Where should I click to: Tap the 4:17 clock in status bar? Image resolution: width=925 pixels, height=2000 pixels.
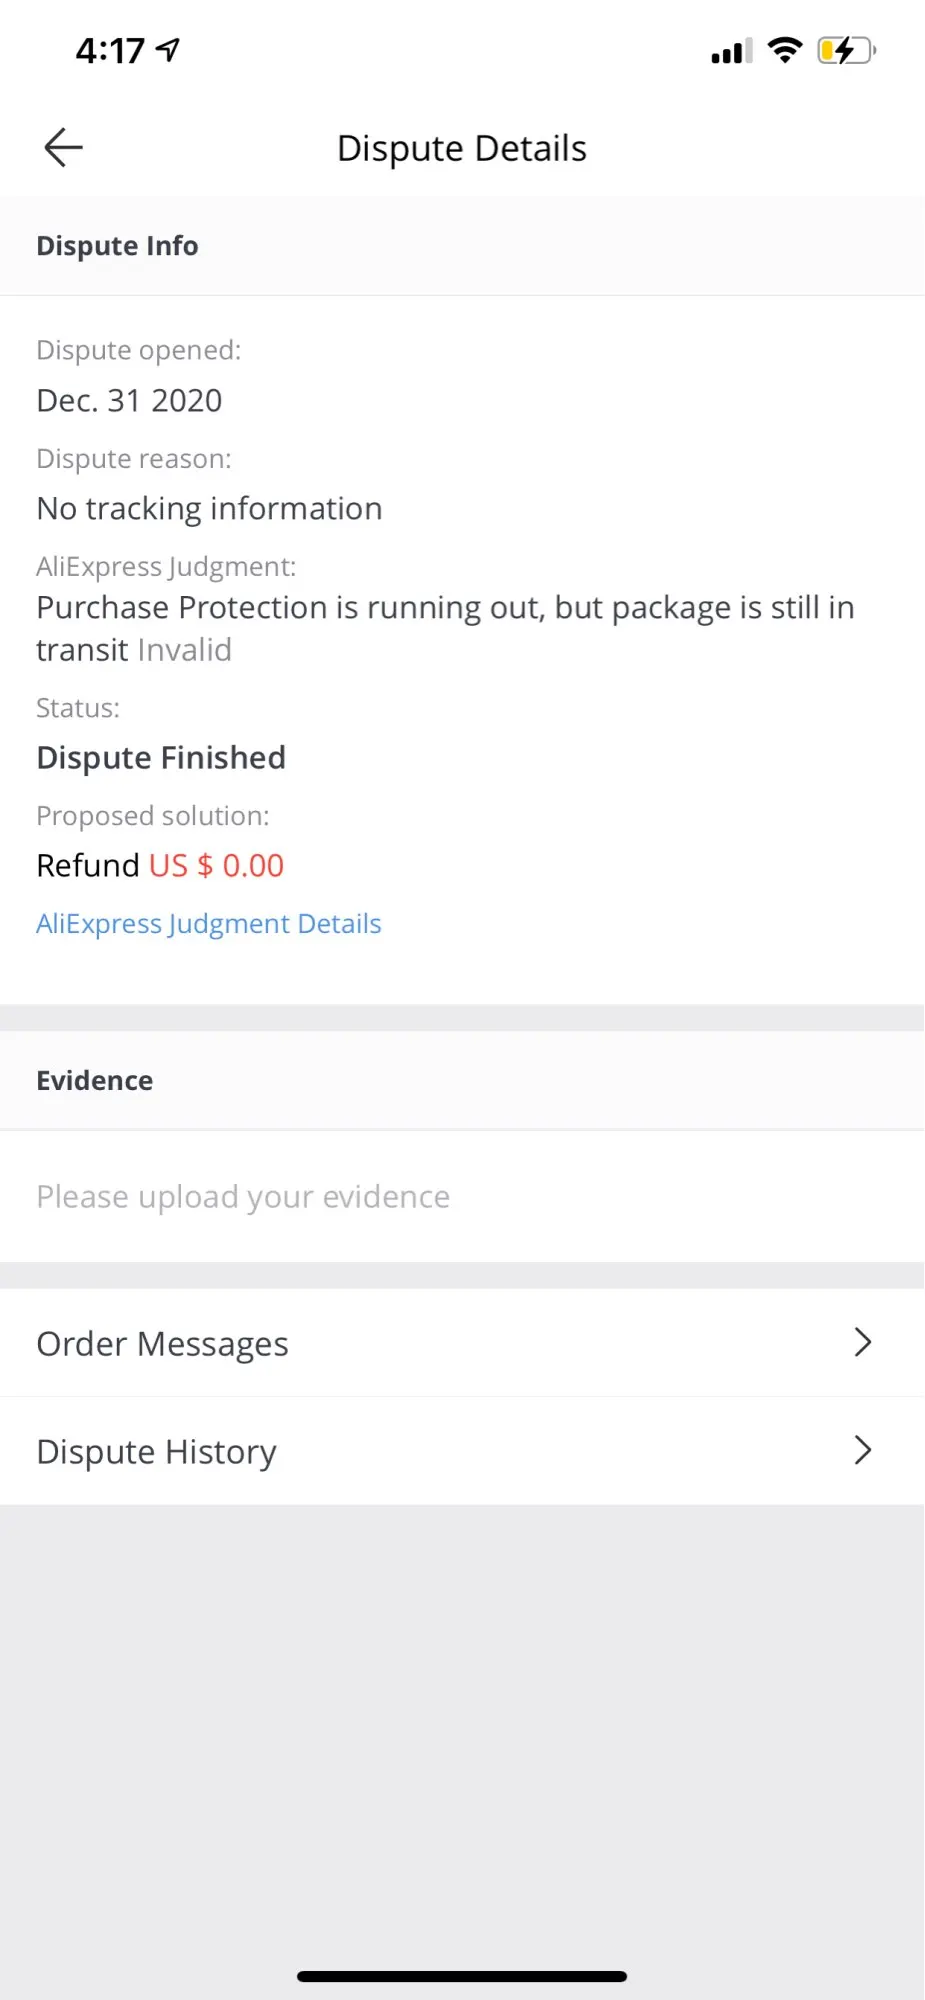point(110,50)
